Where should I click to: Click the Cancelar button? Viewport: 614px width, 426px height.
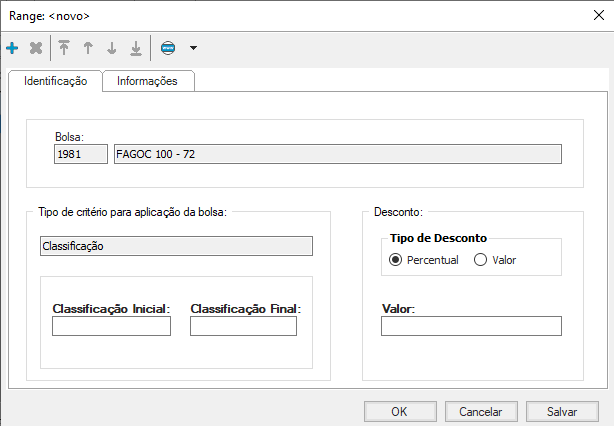[x=480, y=411]
